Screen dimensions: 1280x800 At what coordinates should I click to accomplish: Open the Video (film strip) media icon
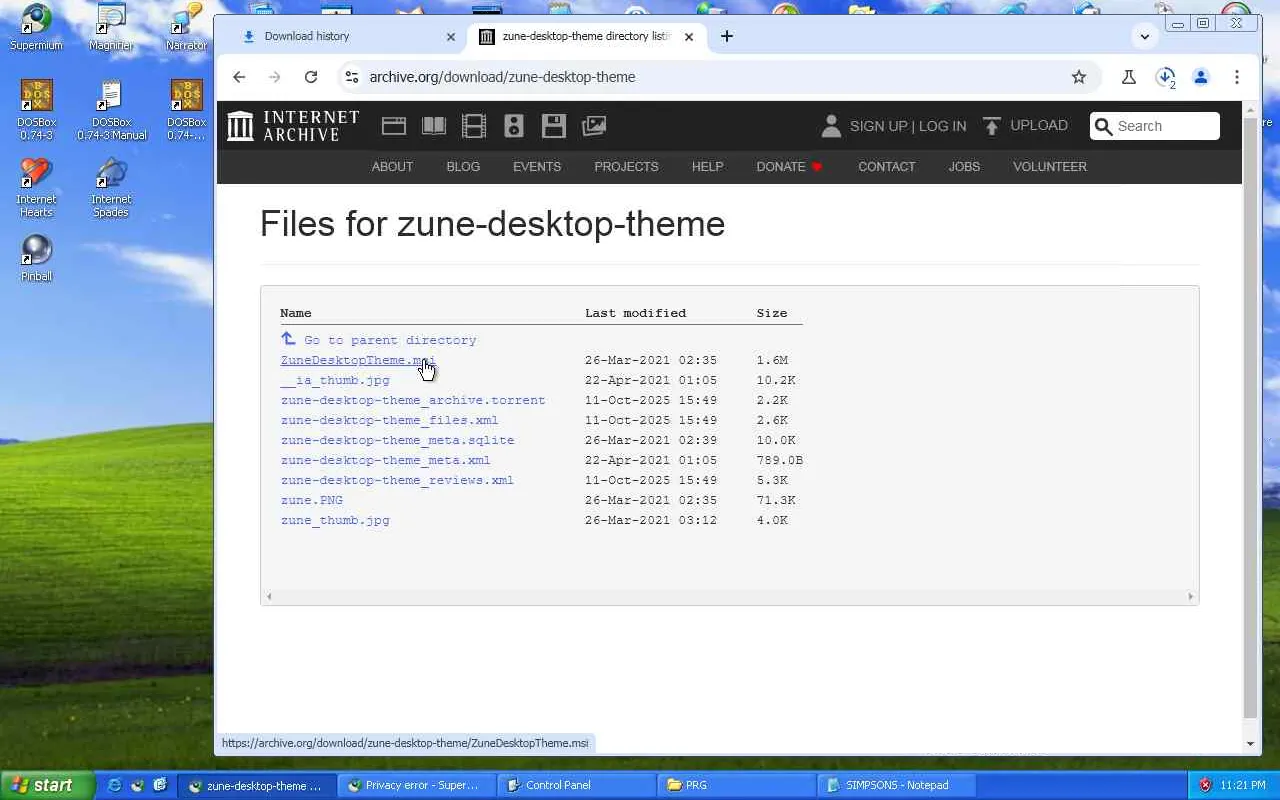474,126
